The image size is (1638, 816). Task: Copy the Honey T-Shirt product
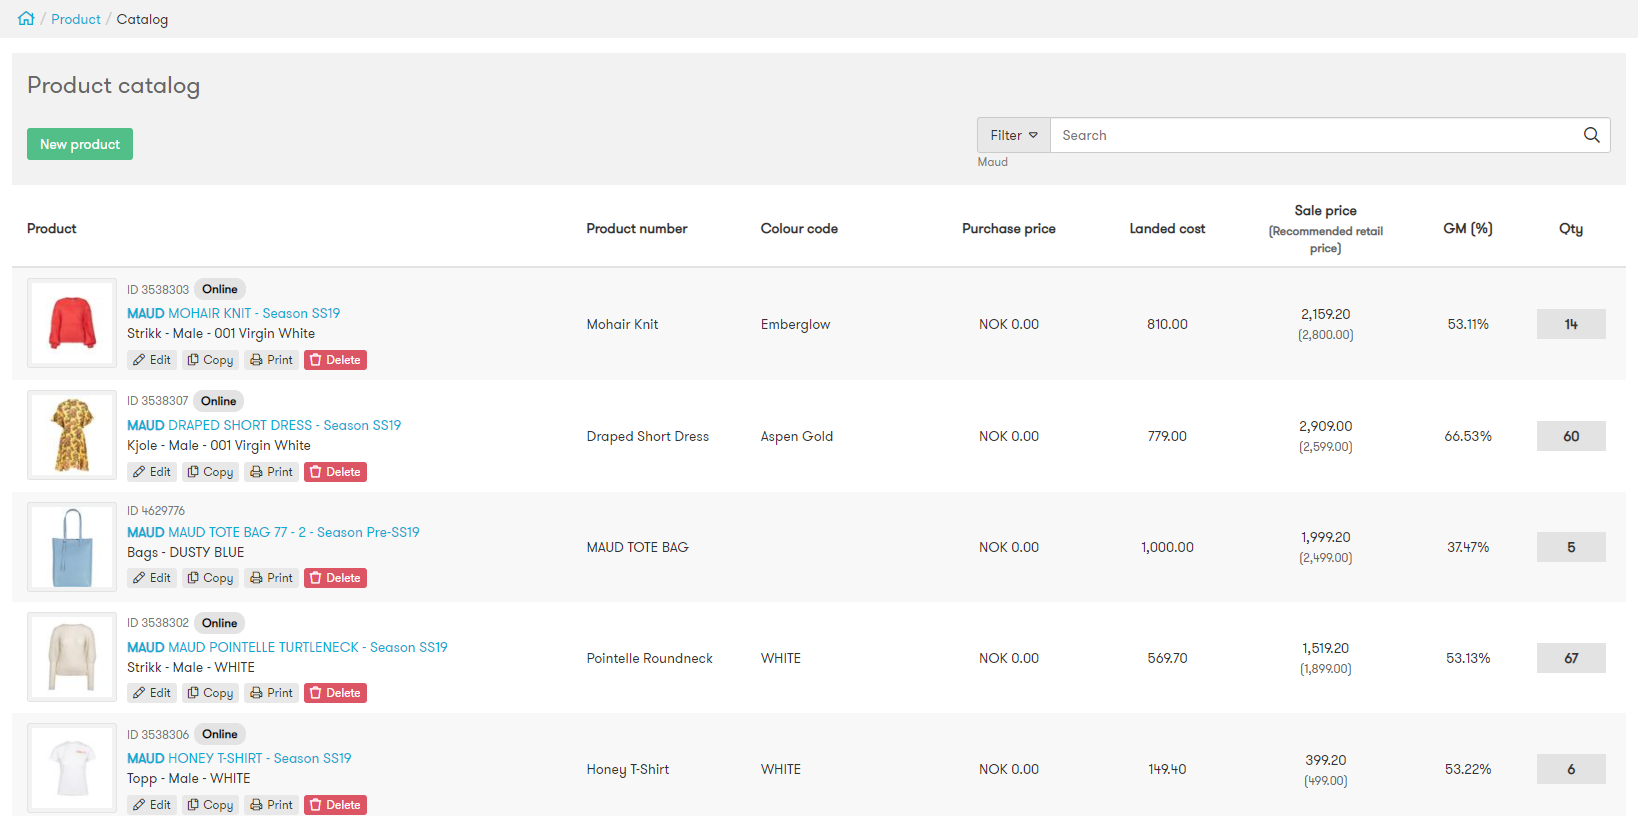click(x=210, y=805)
